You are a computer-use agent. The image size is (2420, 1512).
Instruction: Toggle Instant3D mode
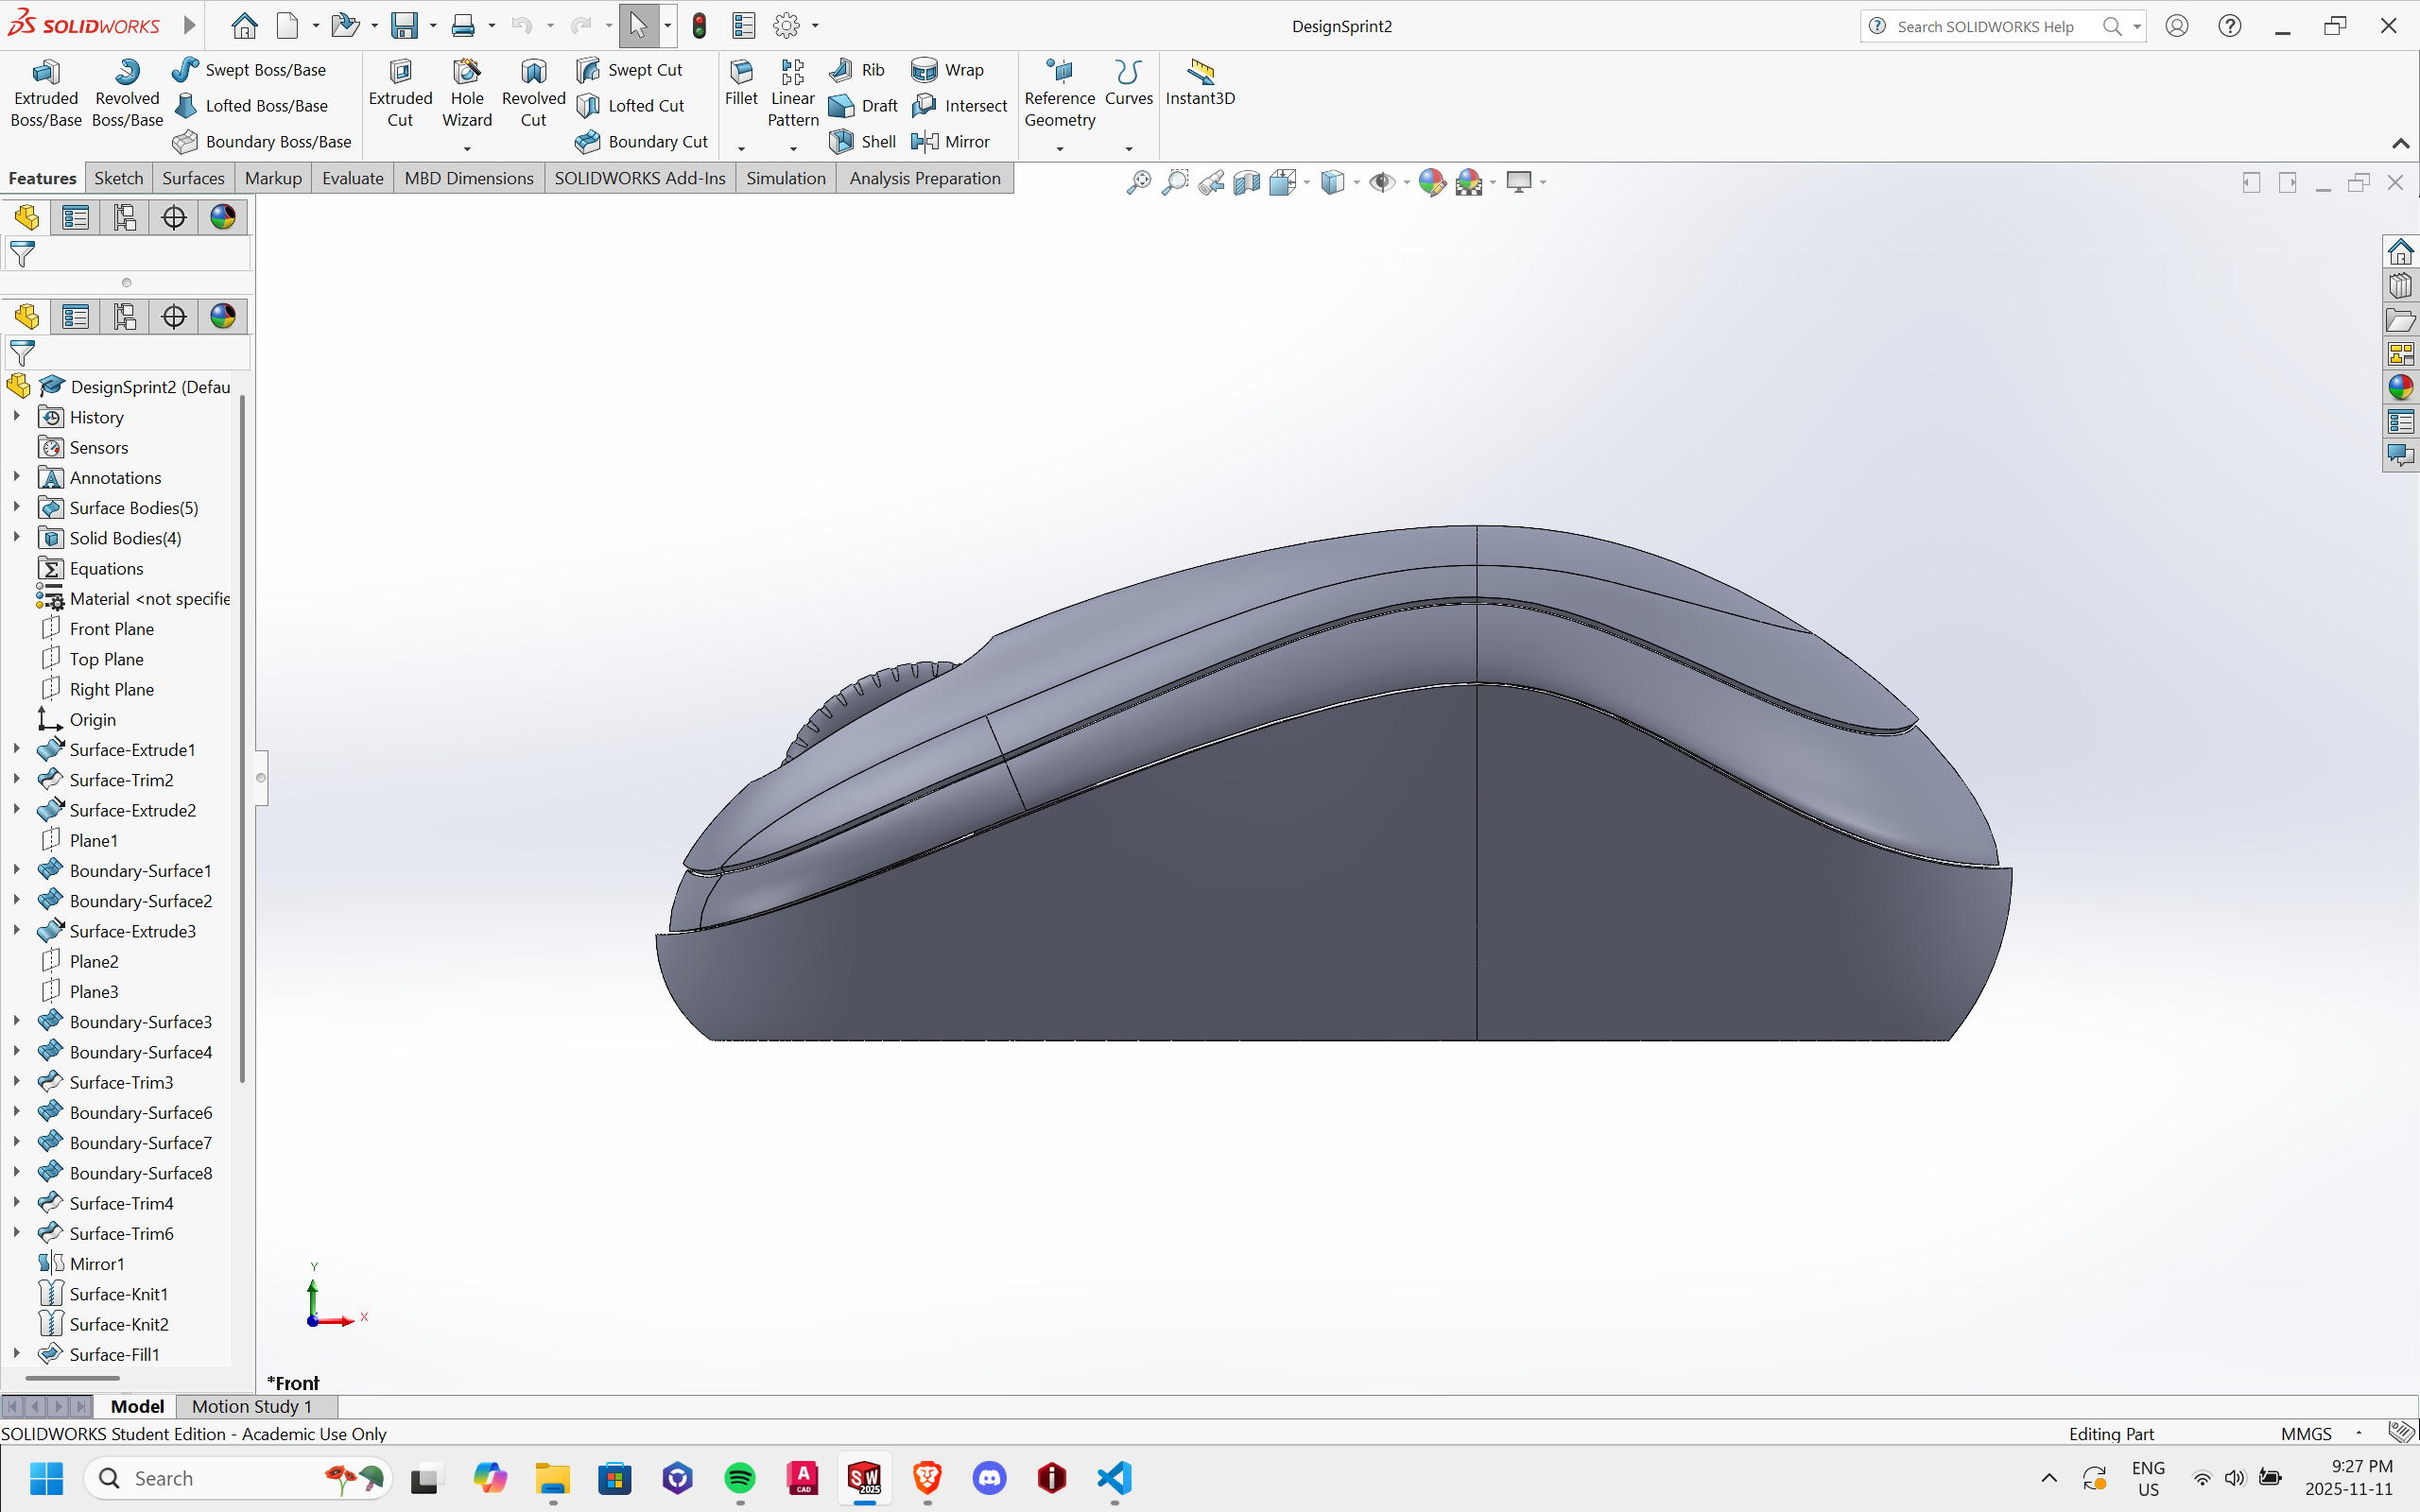tap(1200, 82)
